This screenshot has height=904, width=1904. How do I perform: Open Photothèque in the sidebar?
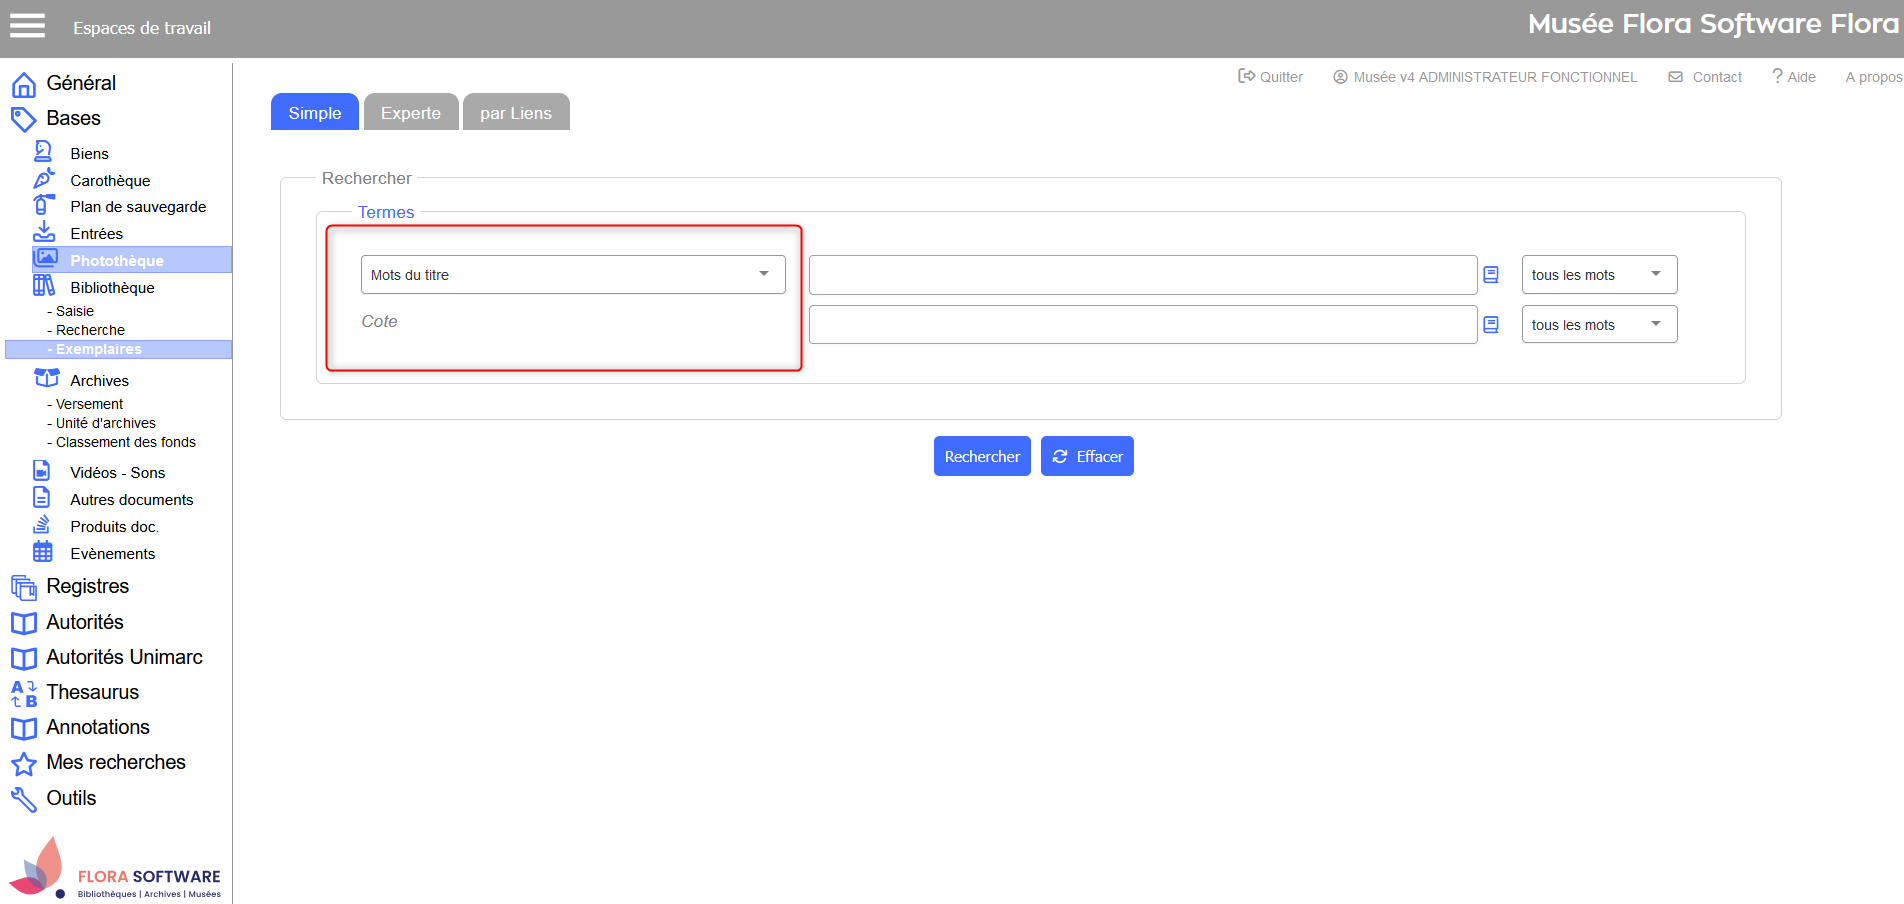(x=117, y=261)
